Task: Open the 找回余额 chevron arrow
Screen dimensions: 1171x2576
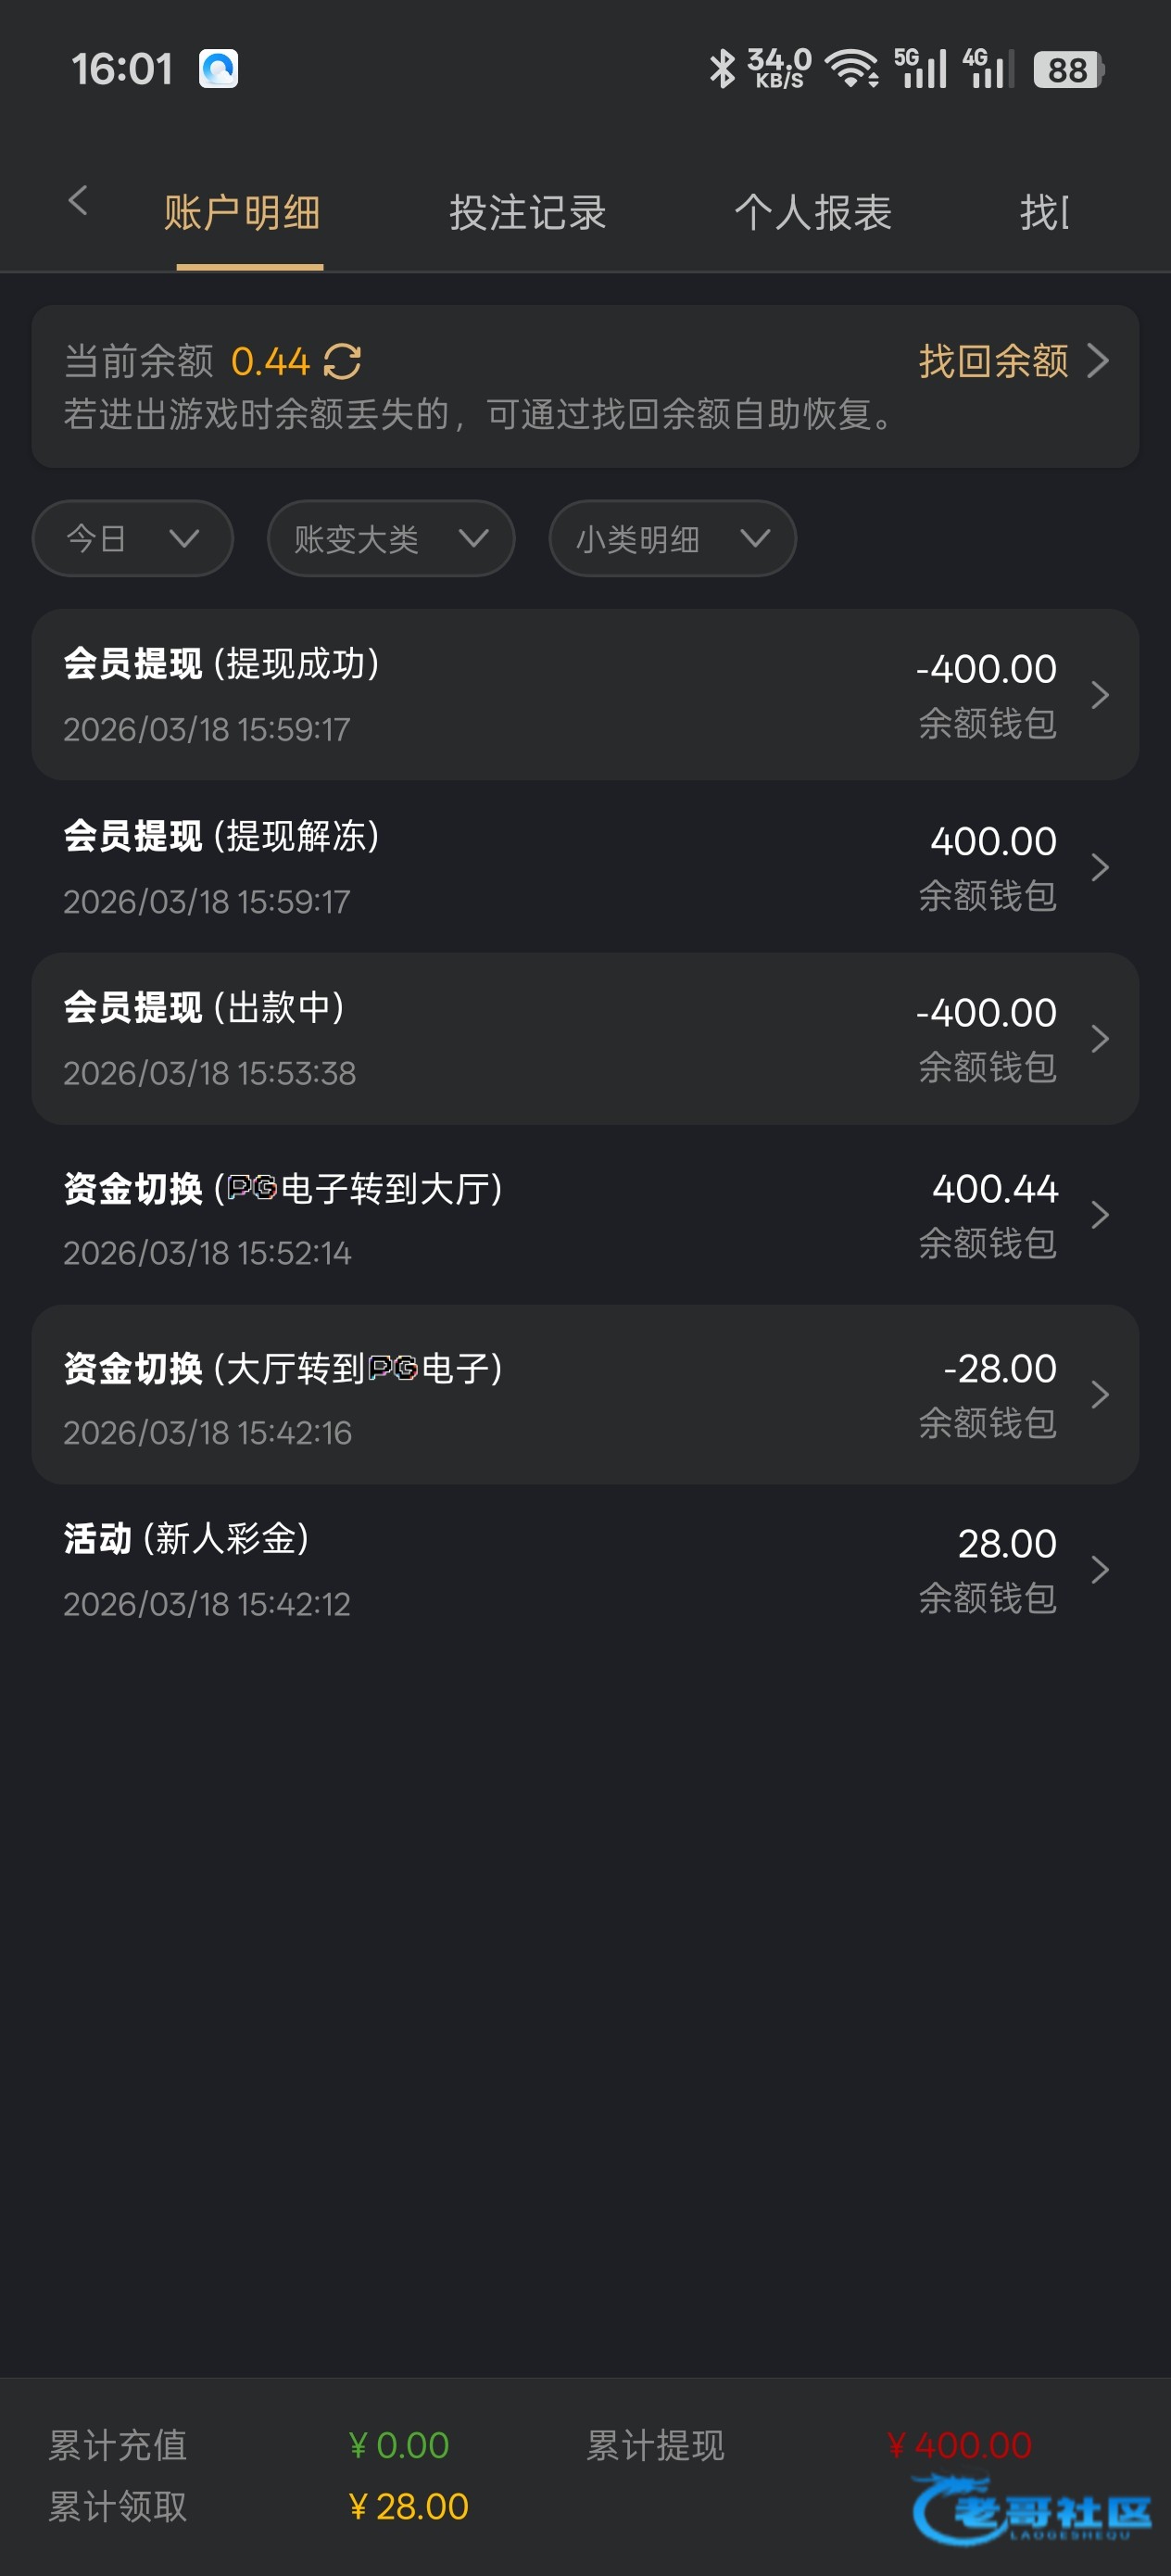Action: (1098, 361)
